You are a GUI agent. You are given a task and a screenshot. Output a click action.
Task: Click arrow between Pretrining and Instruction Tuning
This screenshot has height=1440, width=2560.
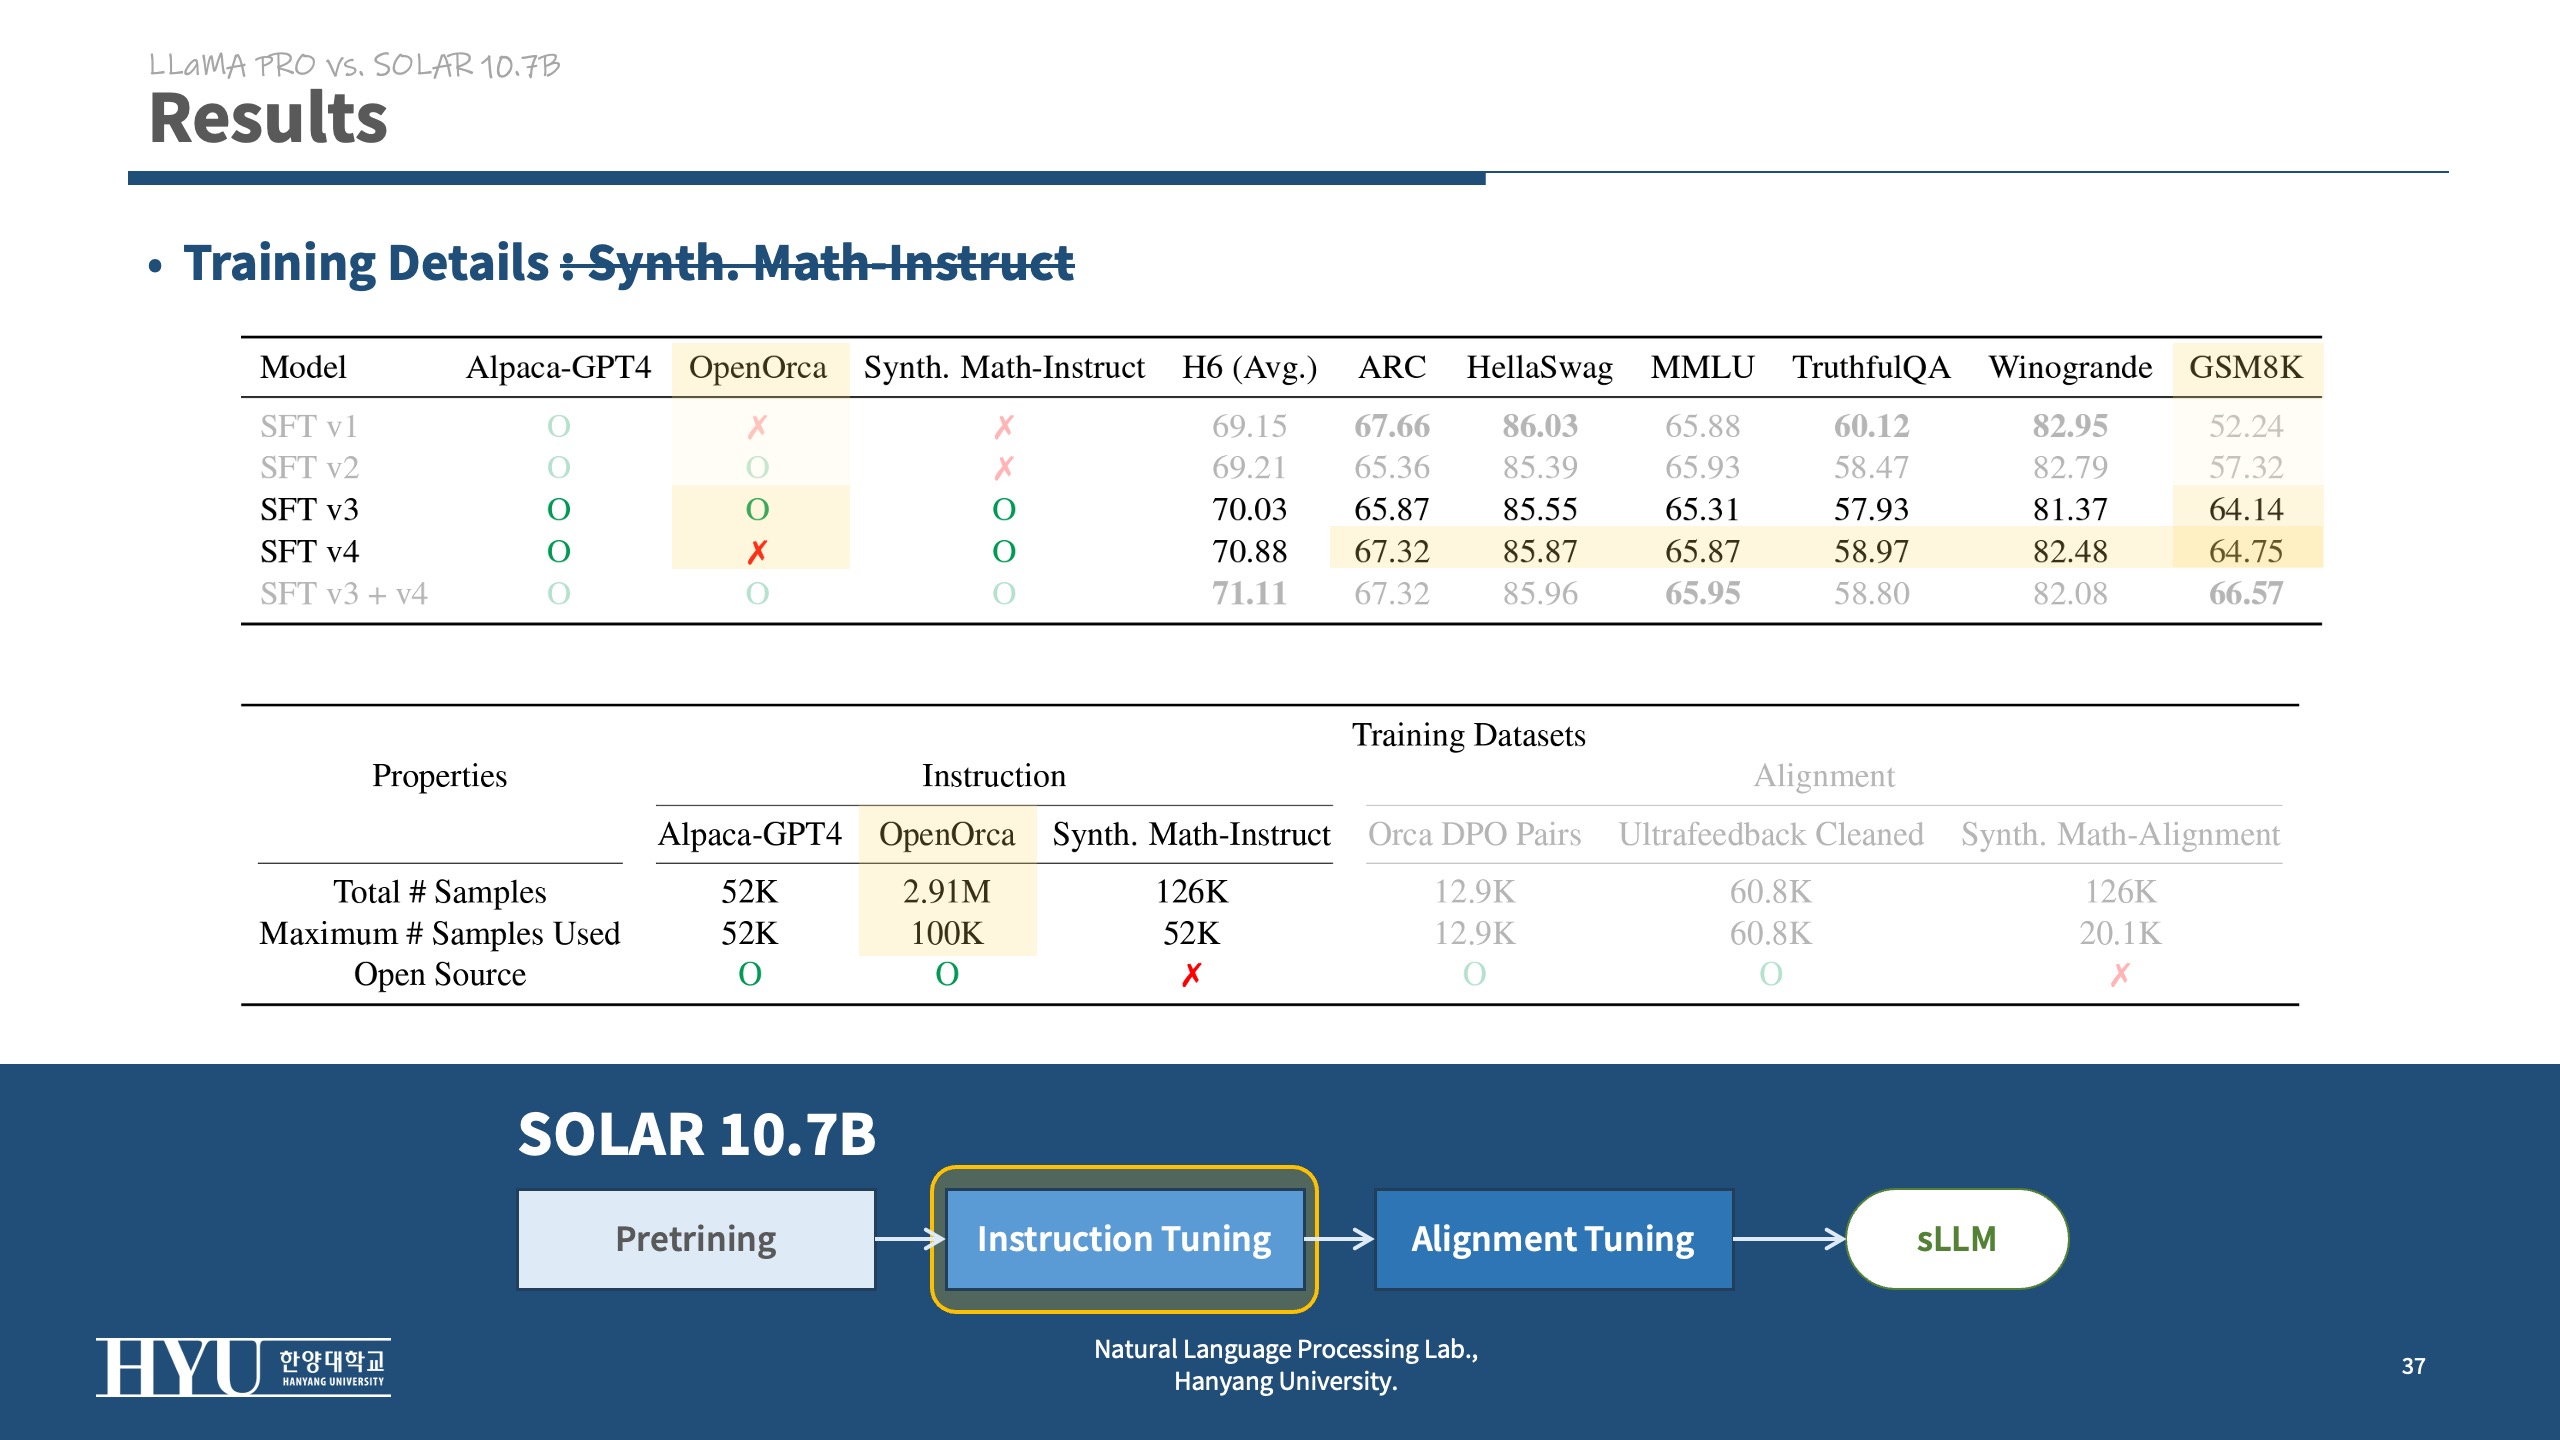click(x=908, y=1239)
